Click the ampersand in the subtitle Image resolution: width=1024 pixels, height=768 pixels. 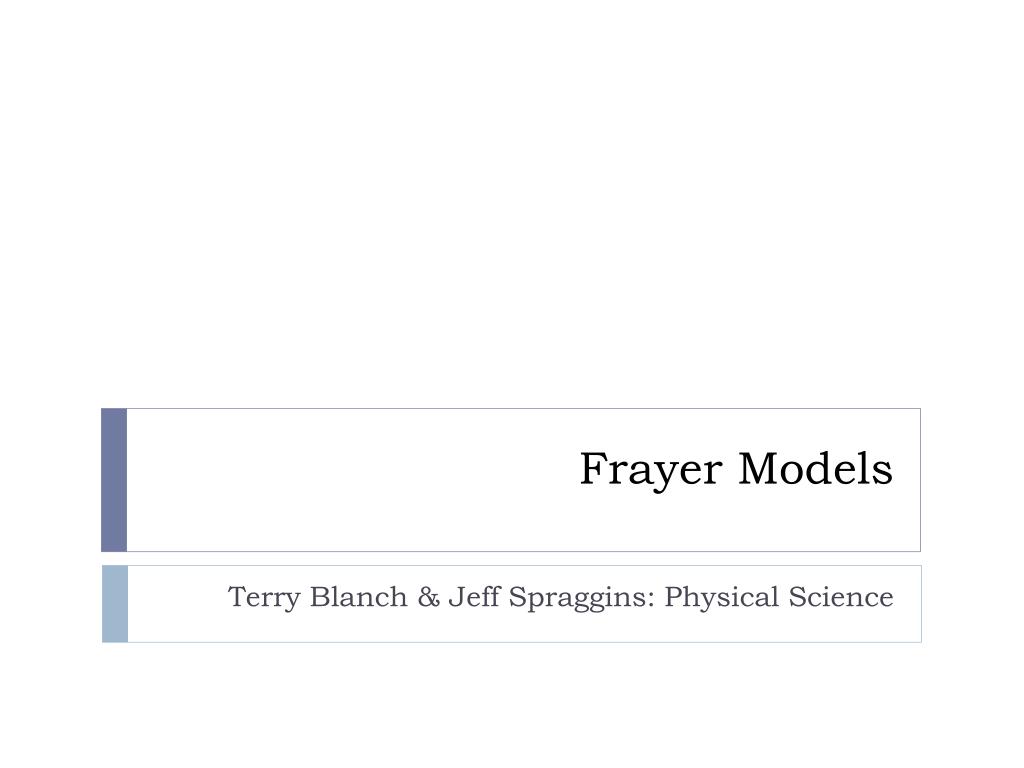[428, 597]
